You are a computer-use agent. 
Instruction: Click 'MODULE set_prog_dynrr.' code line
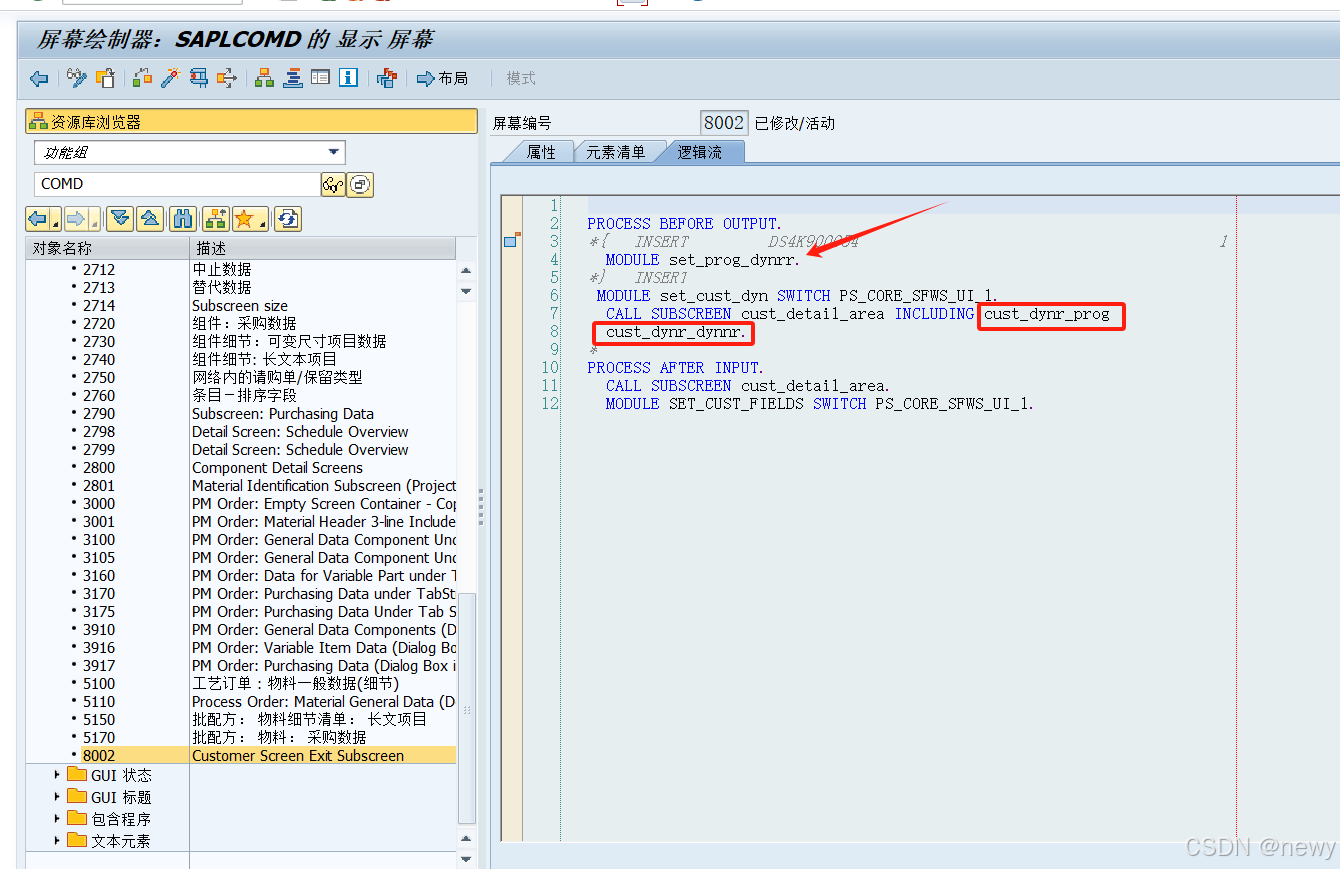(x=702, y=260)
